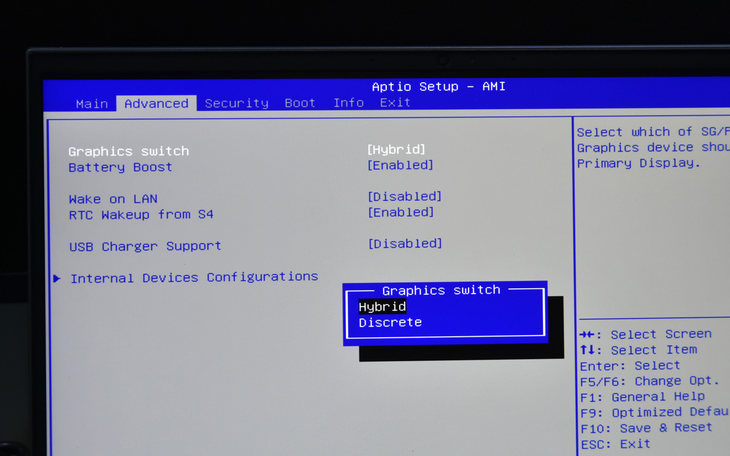Screen dimensions: 730x456
Task: Click the Wake on LAN label
Action: [x=113, y=199]
